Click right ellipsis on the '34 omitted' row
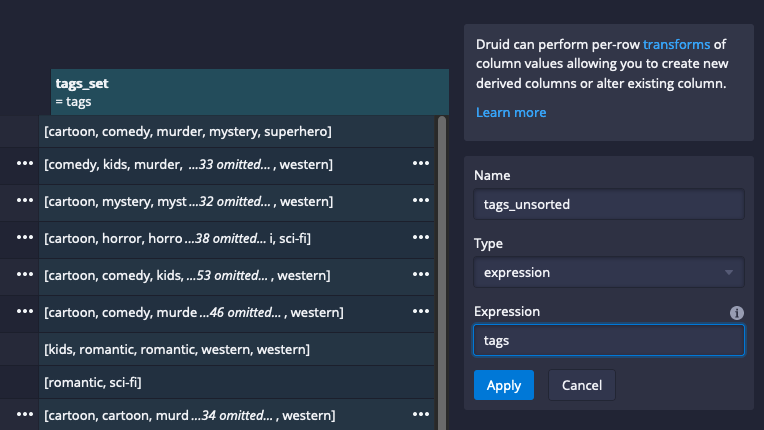This screenshot has width=764, height=430. (421, 414)
